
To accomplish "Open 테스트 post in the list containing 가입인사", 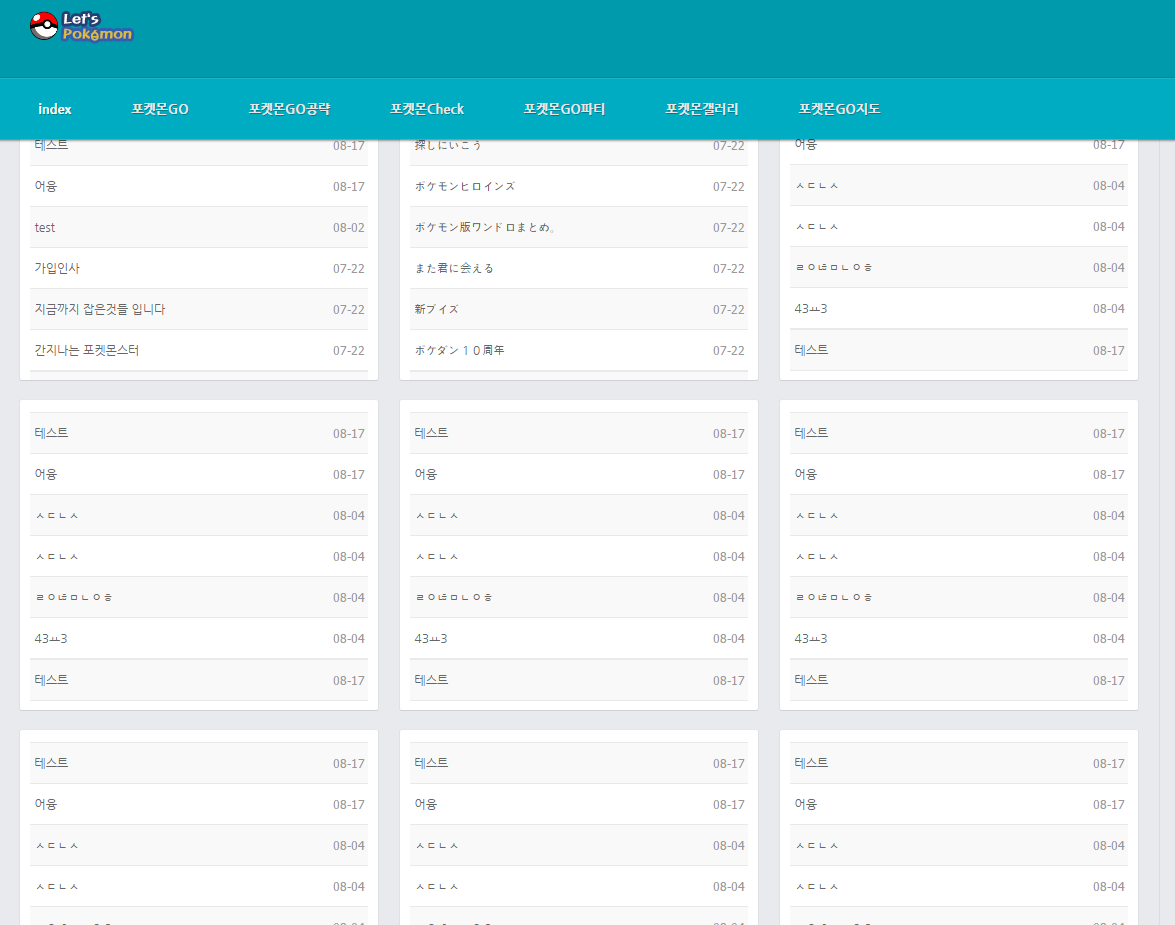I will click(x=51, y=146).
